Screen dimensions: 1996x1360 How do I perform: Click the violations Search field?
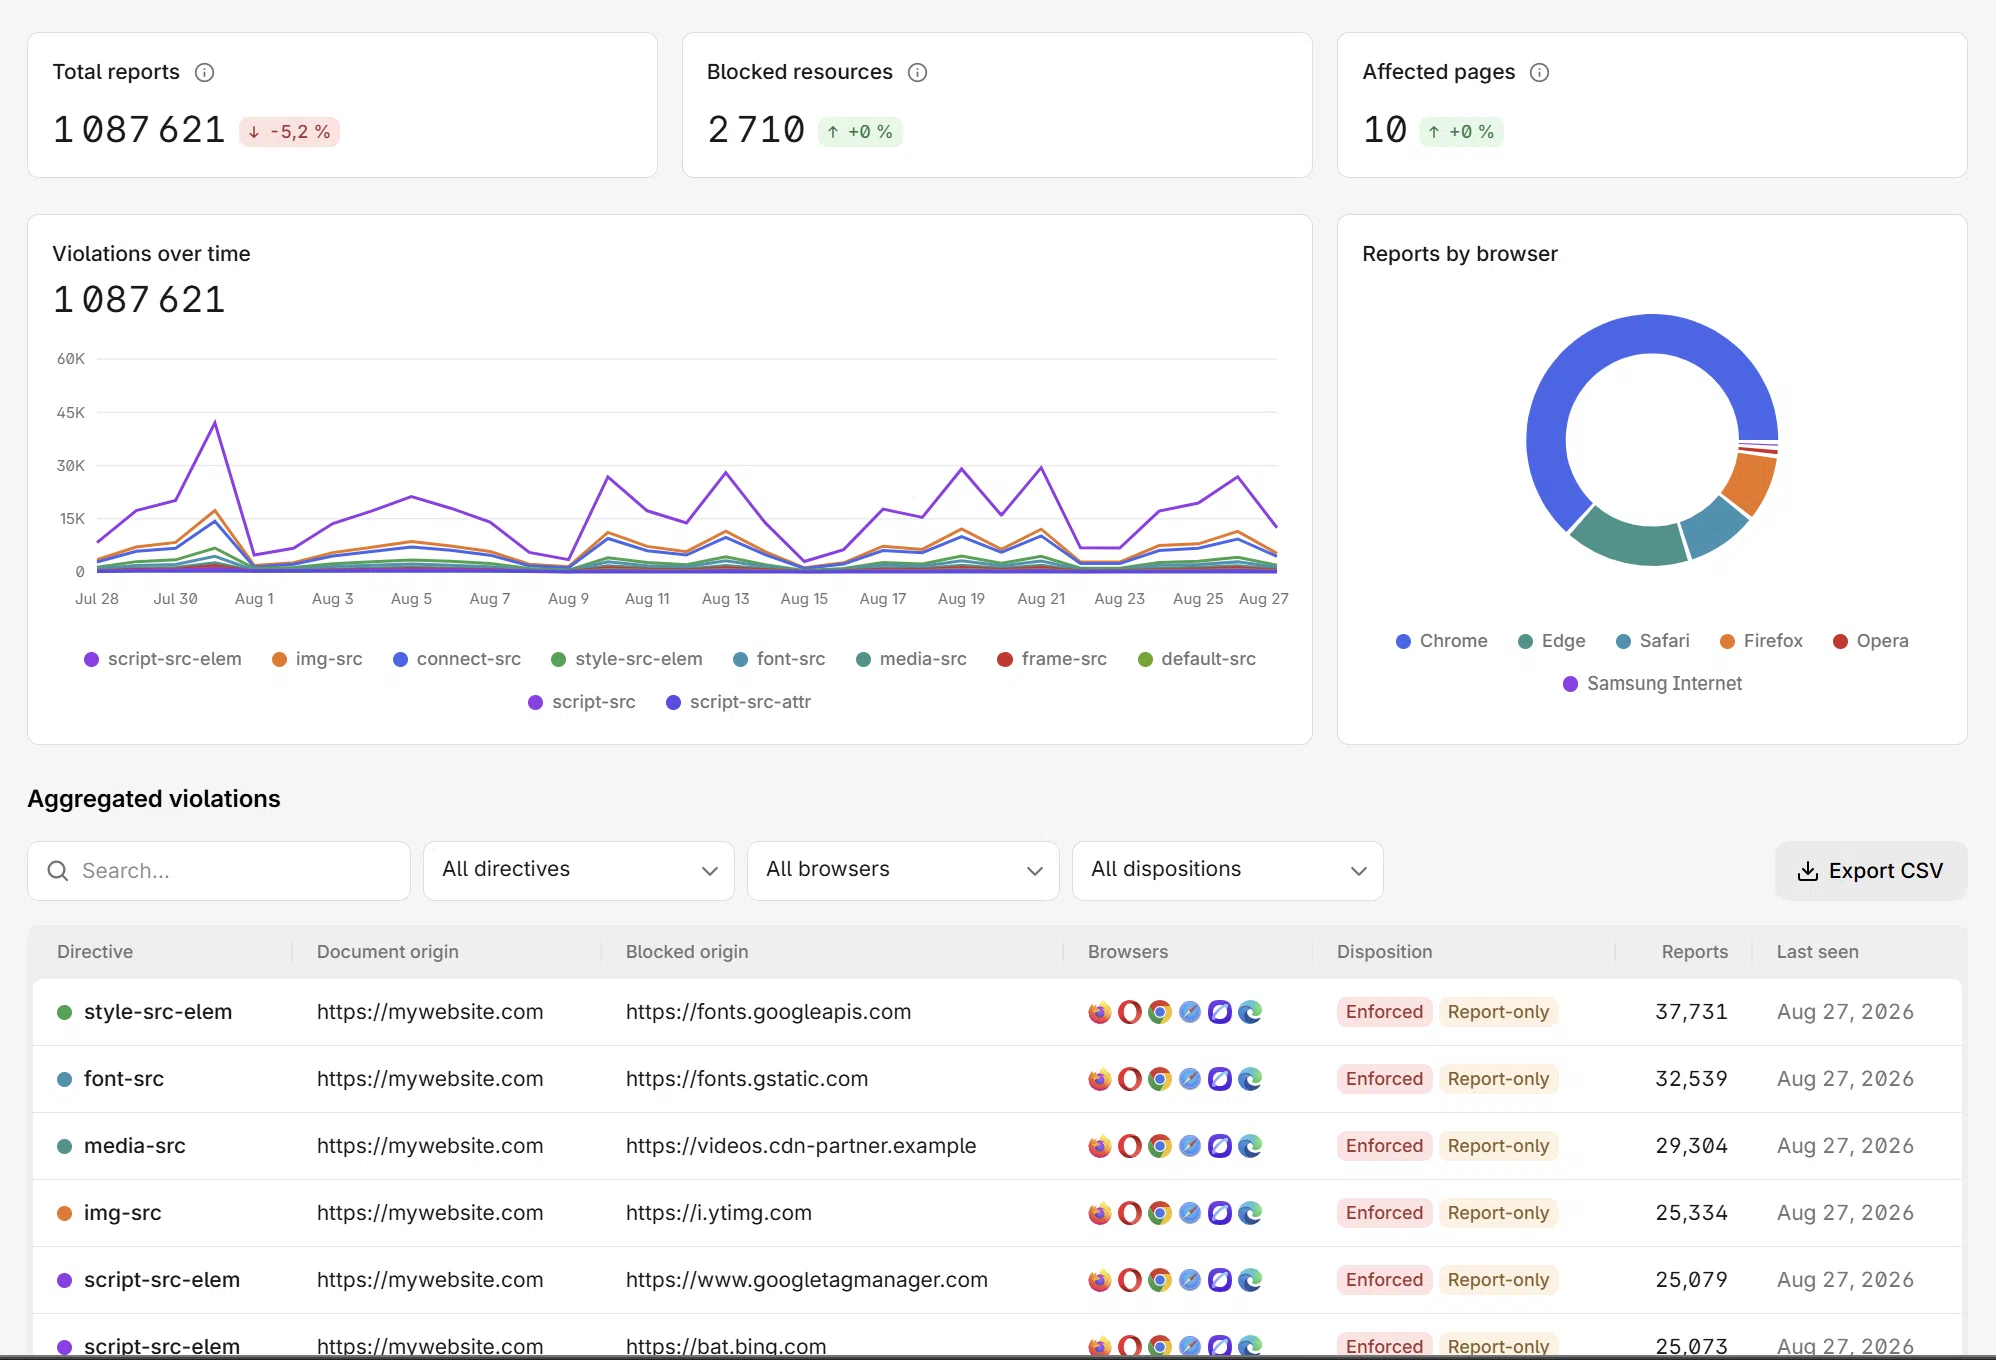[219, 871]
